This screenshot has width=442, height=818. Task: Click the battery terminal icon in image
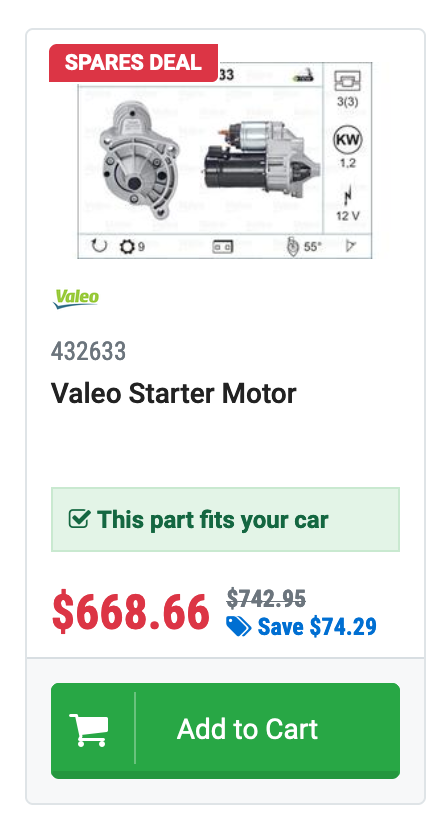pos(223,246)
